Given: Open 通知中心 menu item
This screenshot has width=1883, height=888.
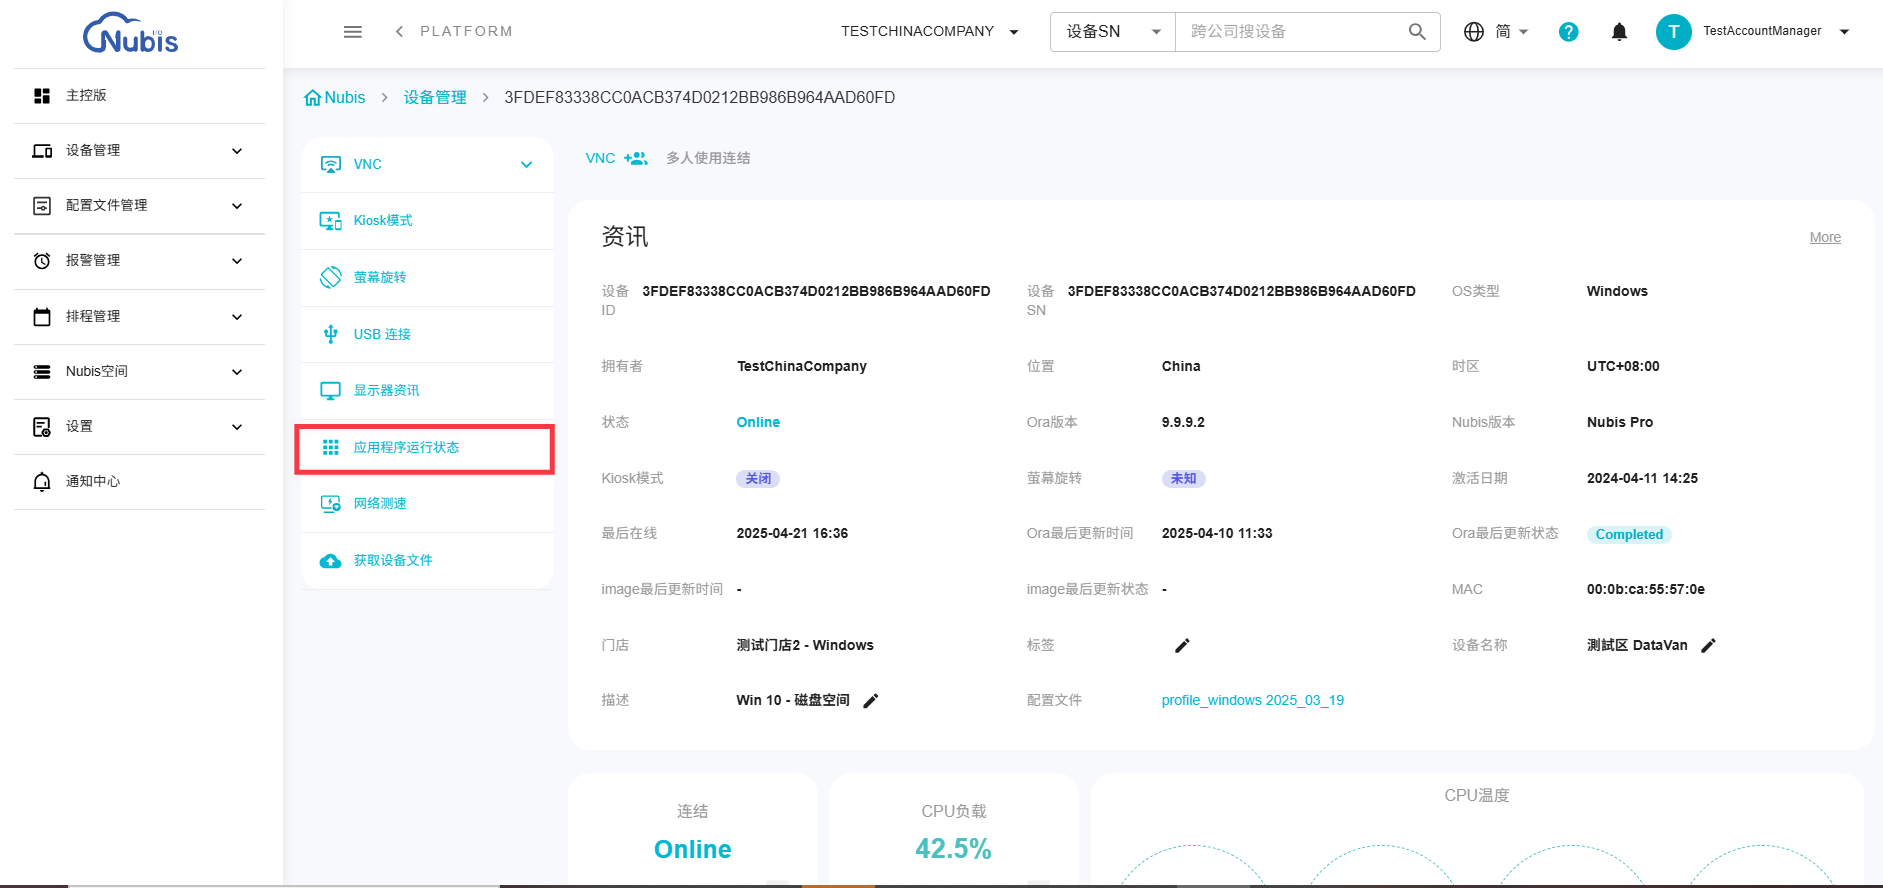Looking at the screenshot, I should coord(140,482).
